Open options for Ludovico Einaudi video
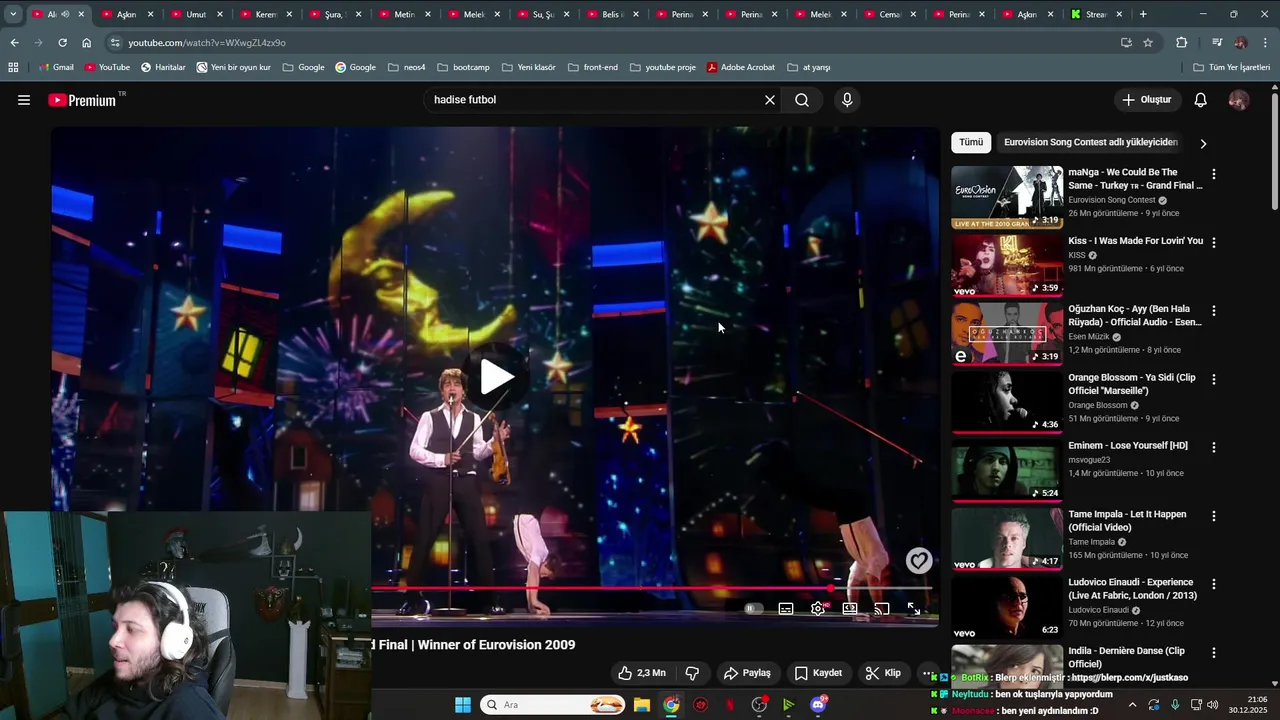1280x720 pixels. click(1214, 584)
